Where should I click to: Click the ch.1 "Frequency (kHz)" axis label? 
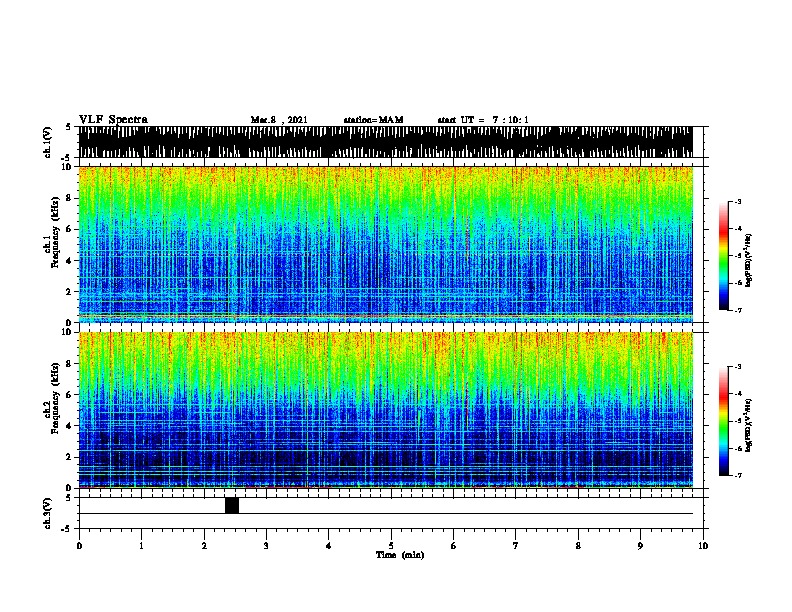(x=55, y=233)
